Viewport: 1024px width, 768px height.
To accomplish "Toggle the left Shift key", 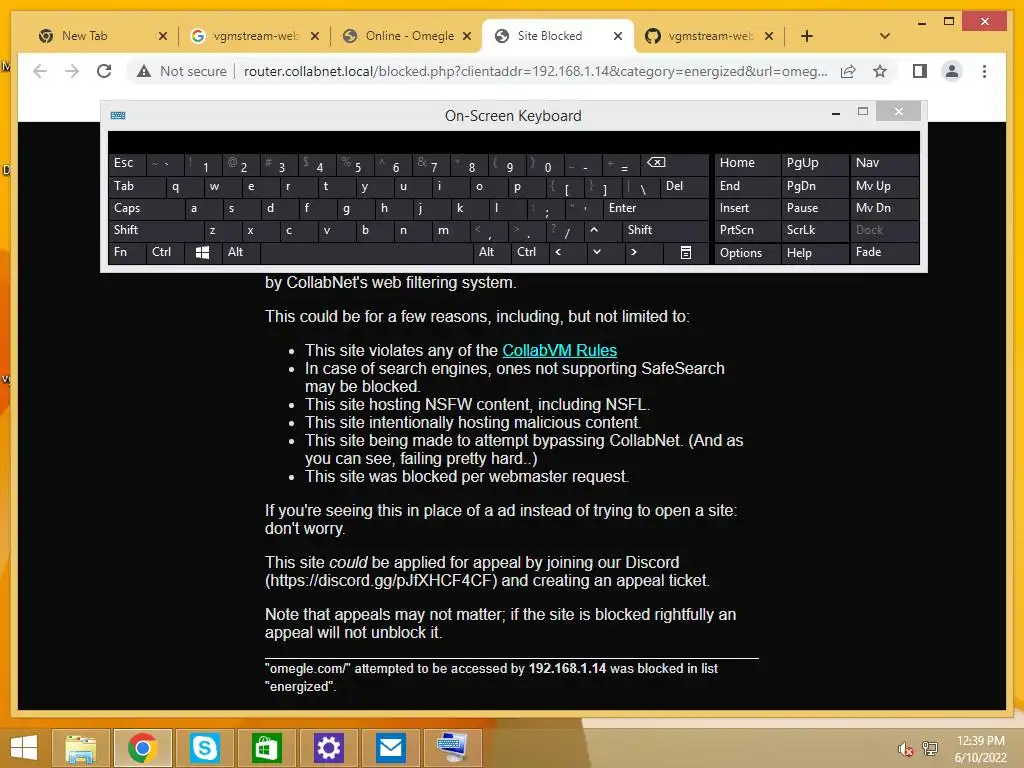I will point(156,230).
